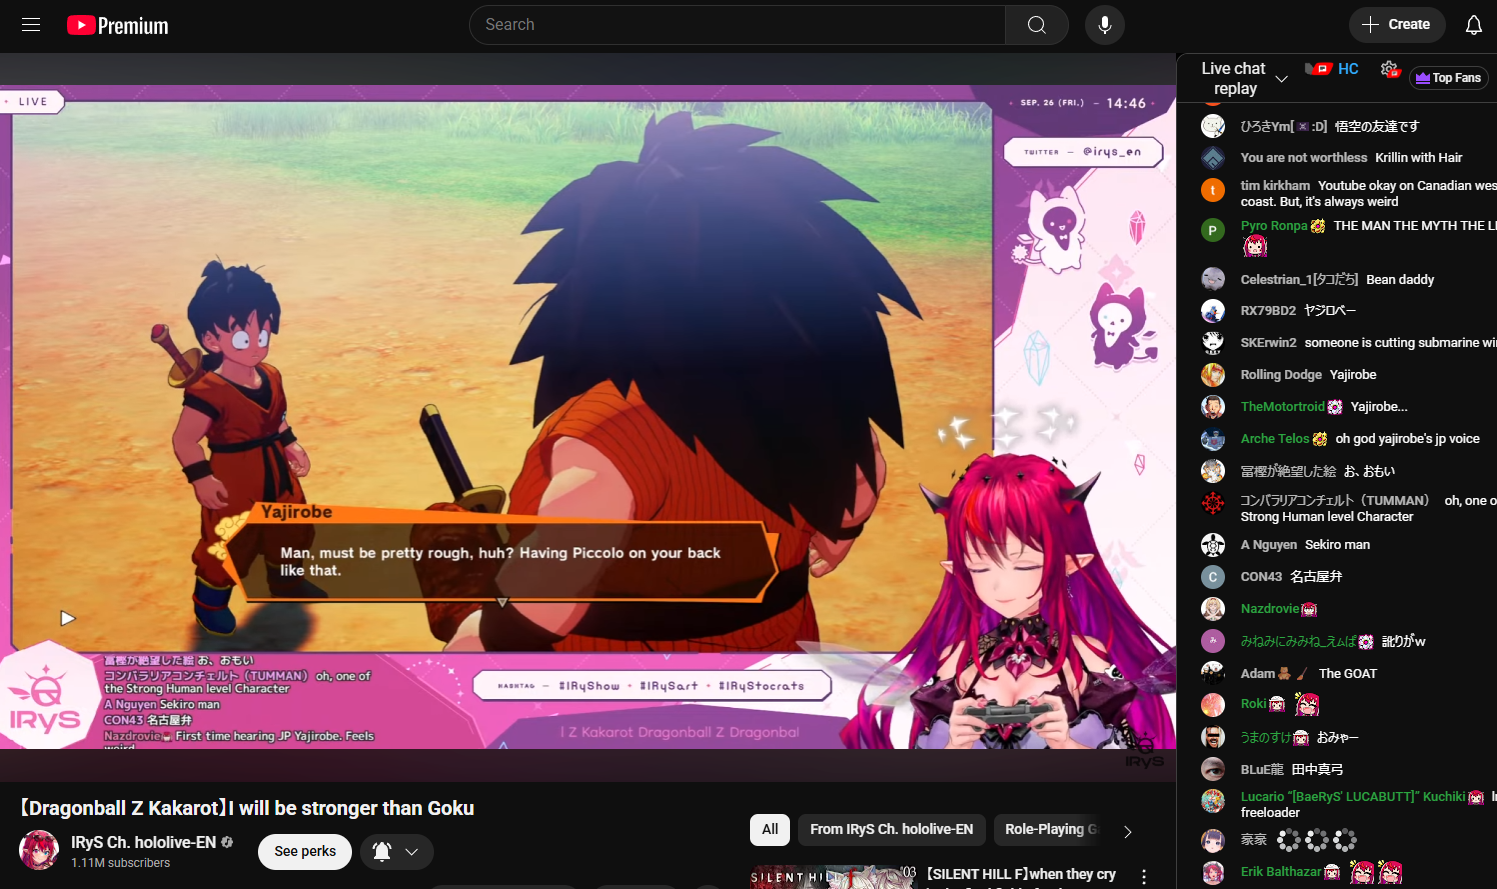This screenshot has width=1497, height=889.
Task: Select the author name Rolling Dodge
Action: [1281, 375]
